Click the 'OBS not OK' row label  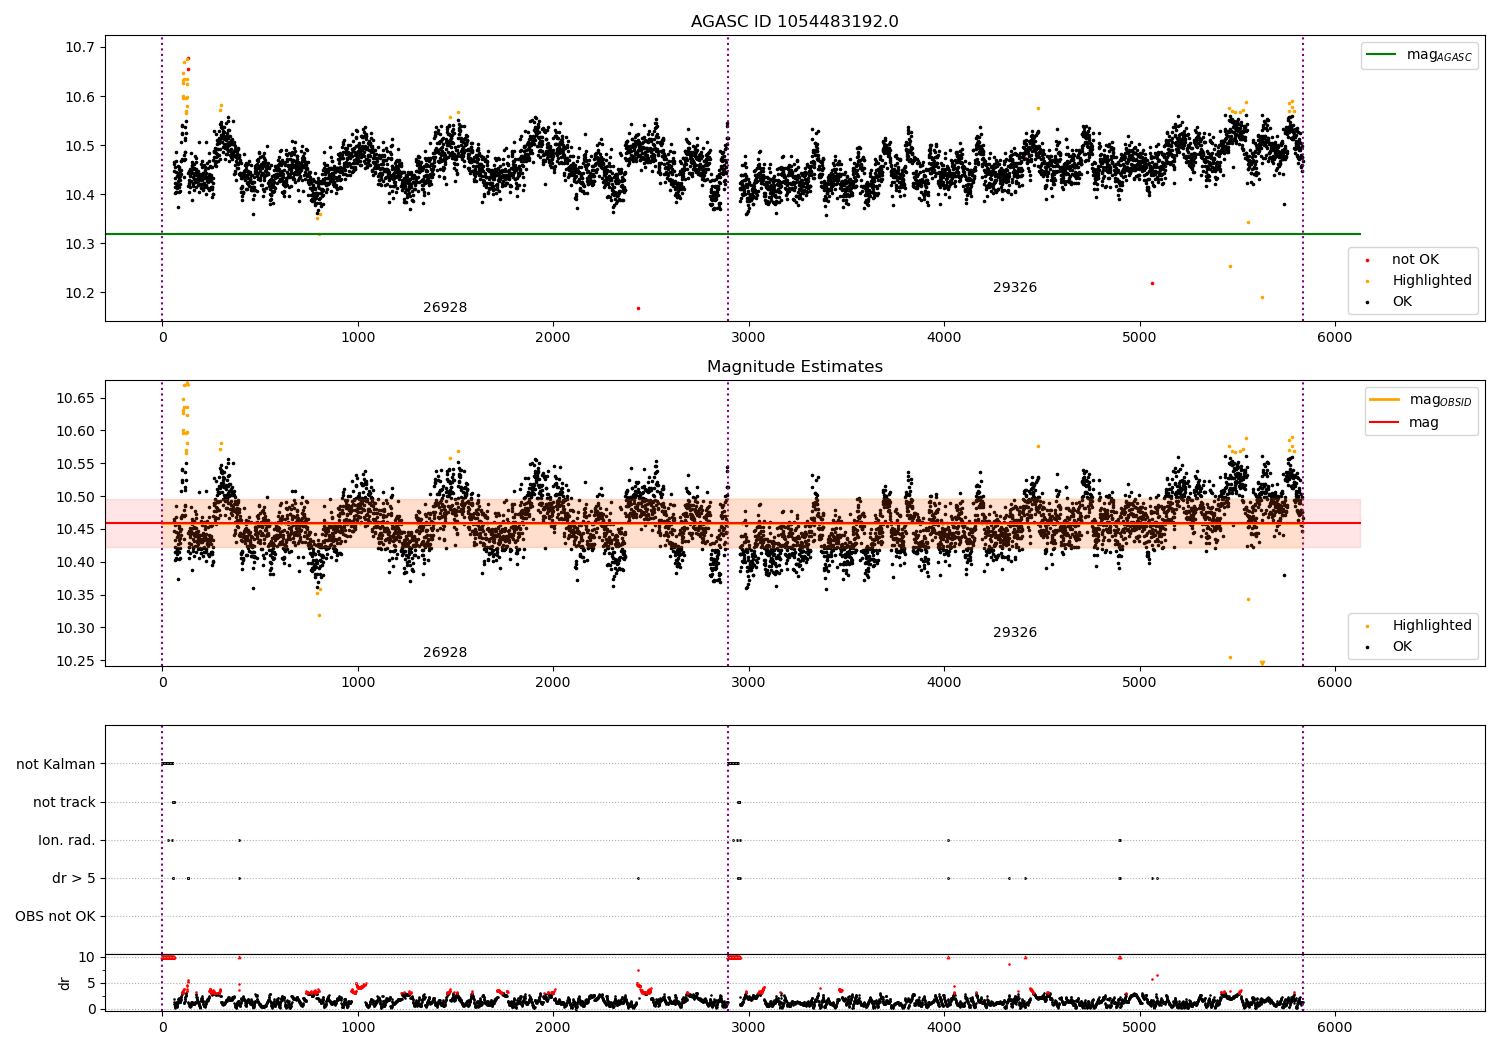point(55,916)
